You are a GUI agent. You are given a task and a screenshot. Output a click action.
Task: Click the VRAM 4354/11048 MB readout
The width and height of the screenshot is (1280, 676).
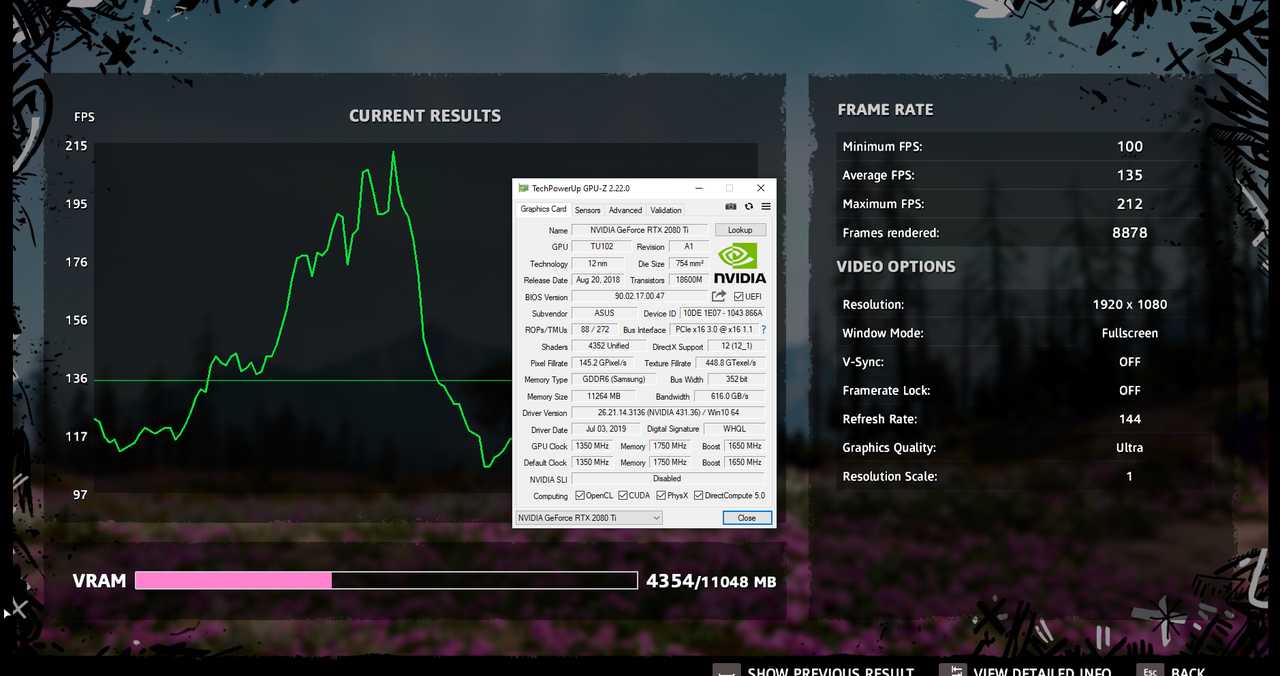click(711, 581)
